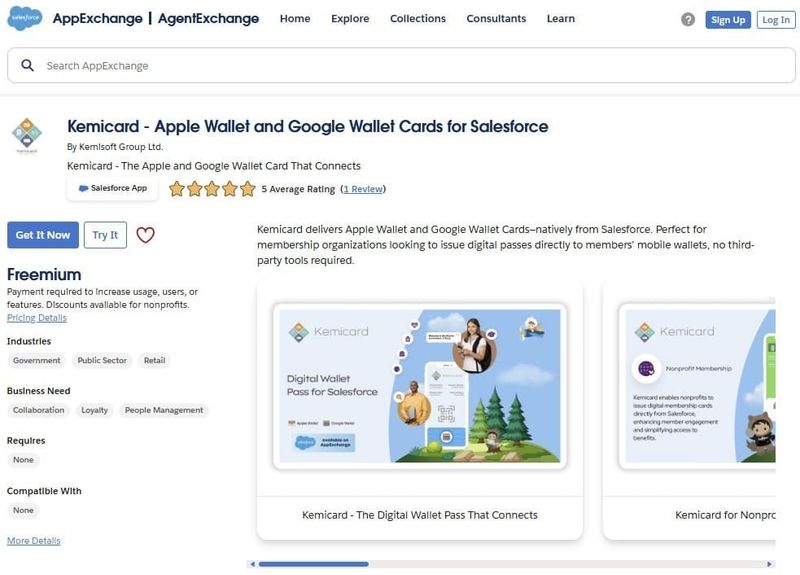Open the Pricing Details link
Screen dimensions: 800x575
point(37,318)
